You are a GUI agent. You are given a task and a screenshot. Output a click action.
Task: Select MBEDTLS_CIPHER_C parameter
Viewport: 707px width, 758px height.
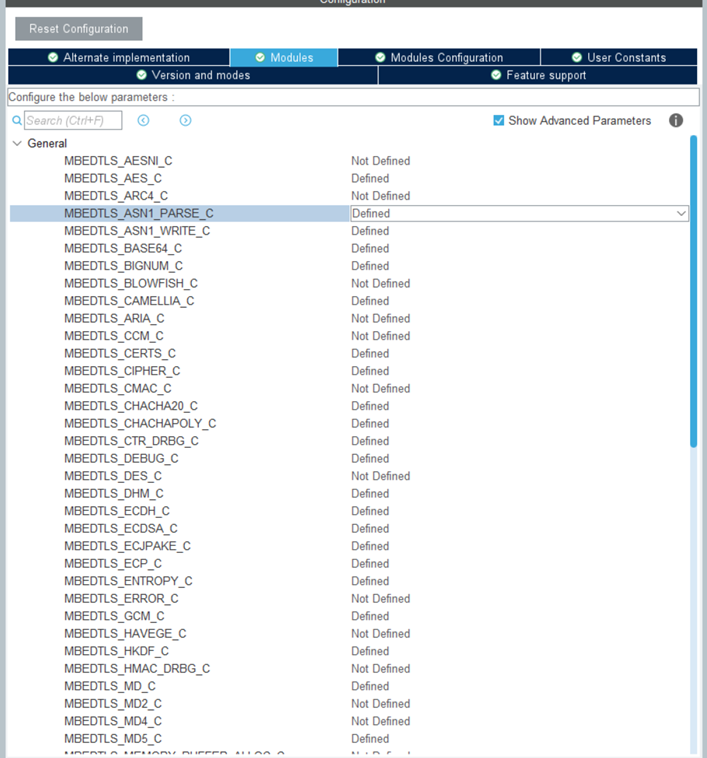[x=122, y=371]
